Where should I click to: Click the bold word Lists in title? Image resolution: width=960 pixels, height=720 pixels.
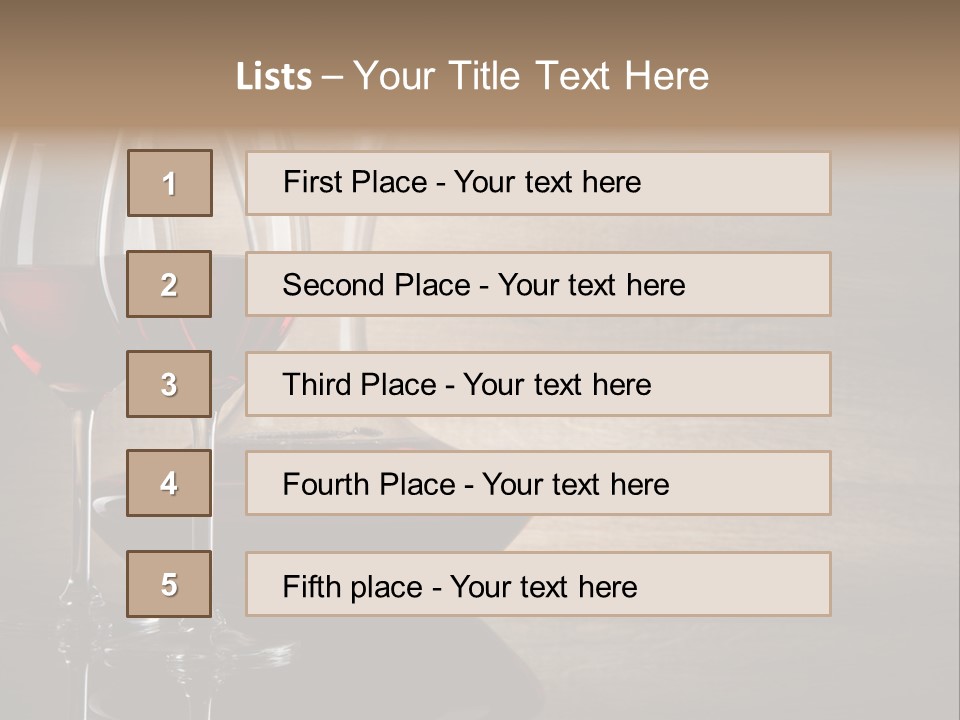[274, 77]
